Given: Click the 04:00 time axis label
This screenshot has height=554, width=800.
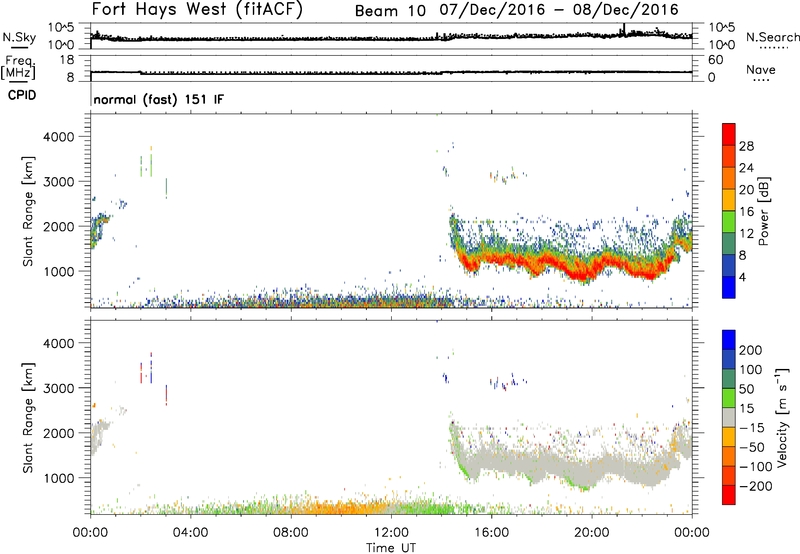Looking at the screenshot, I should 190,533.
